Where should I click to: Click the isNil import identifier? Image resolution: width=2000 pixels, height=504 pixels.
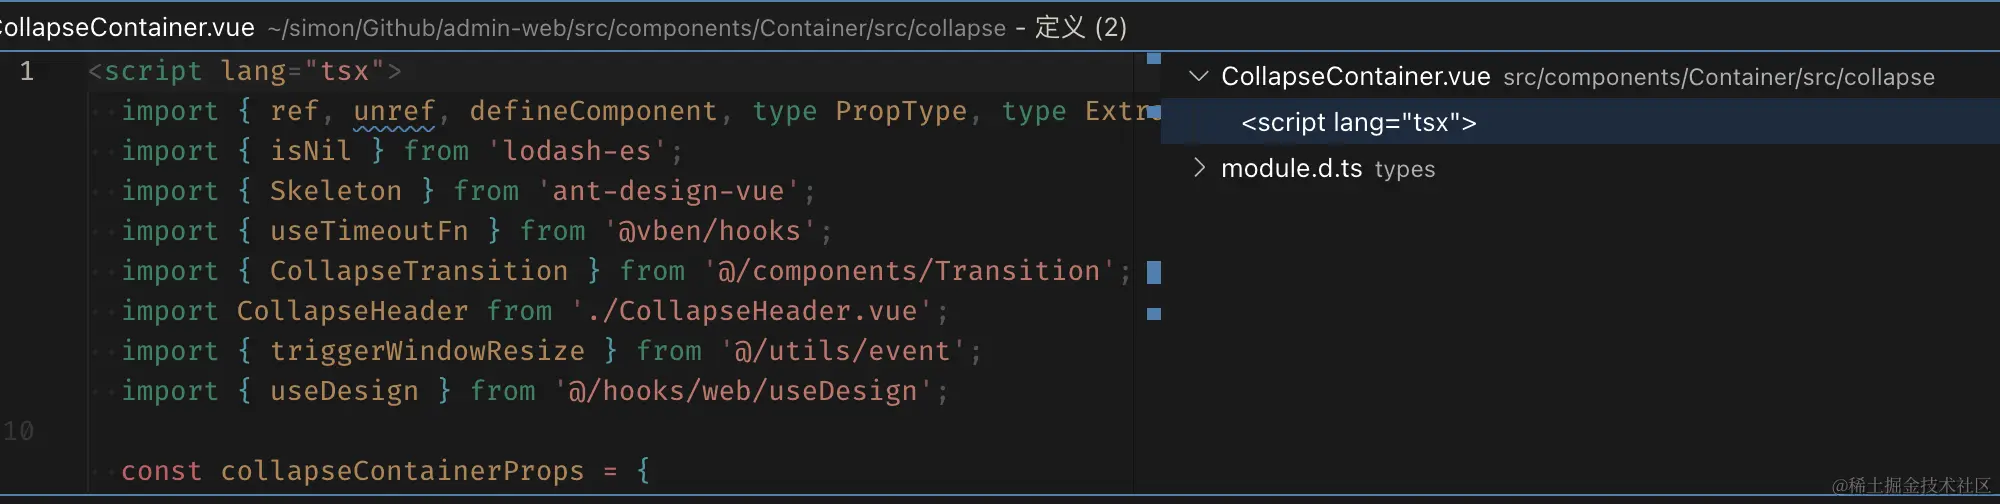click(x=310, y=151)
